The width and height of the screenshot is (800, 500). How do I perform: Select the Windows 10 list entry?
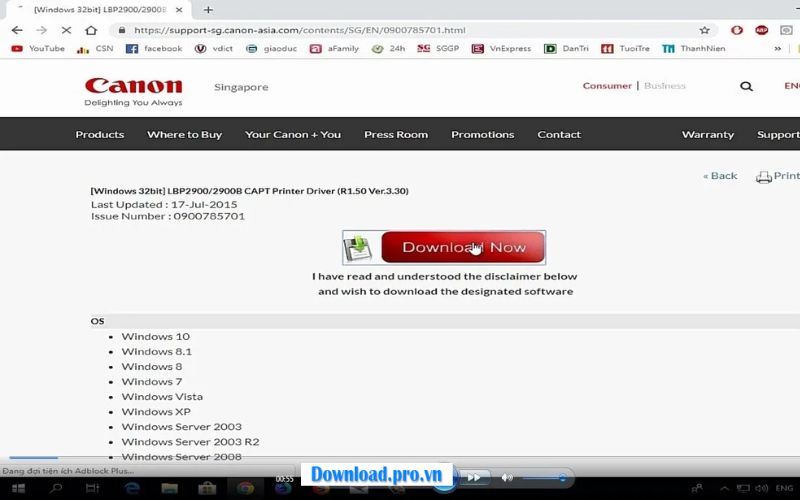(x=156, y=337)
